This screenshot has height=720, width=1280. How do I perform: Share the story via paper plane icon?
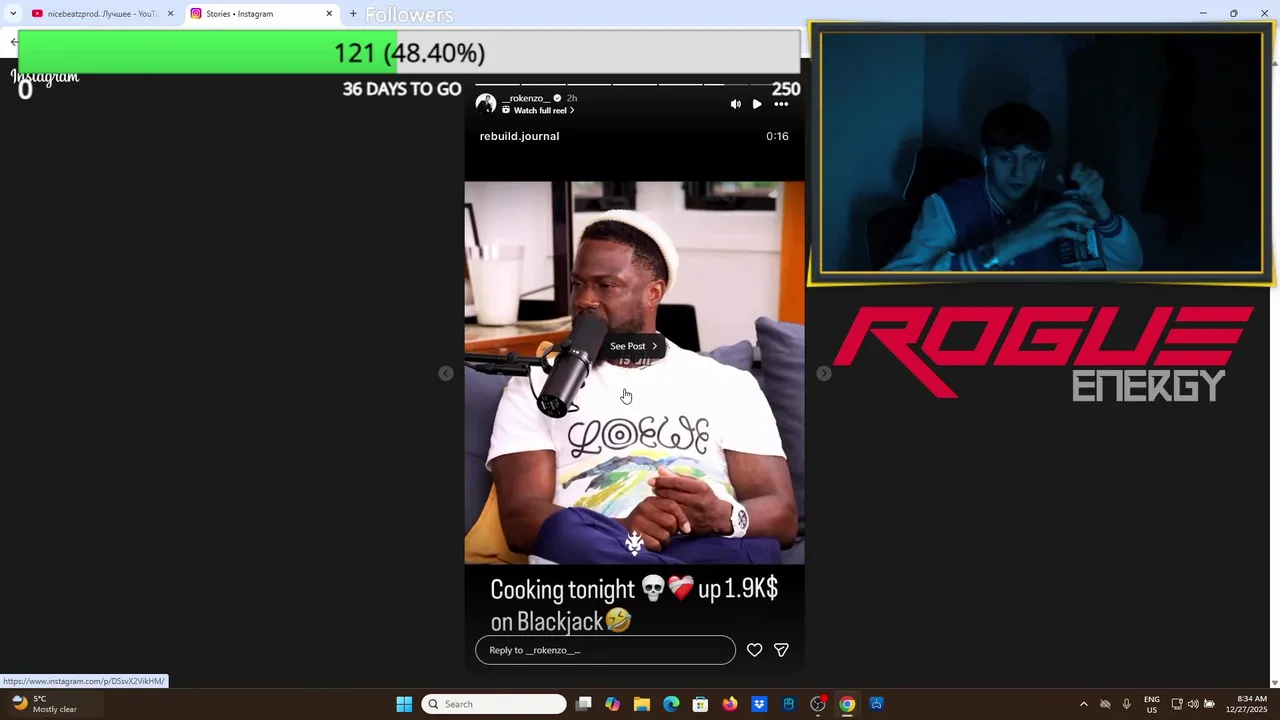click(781, 650)
